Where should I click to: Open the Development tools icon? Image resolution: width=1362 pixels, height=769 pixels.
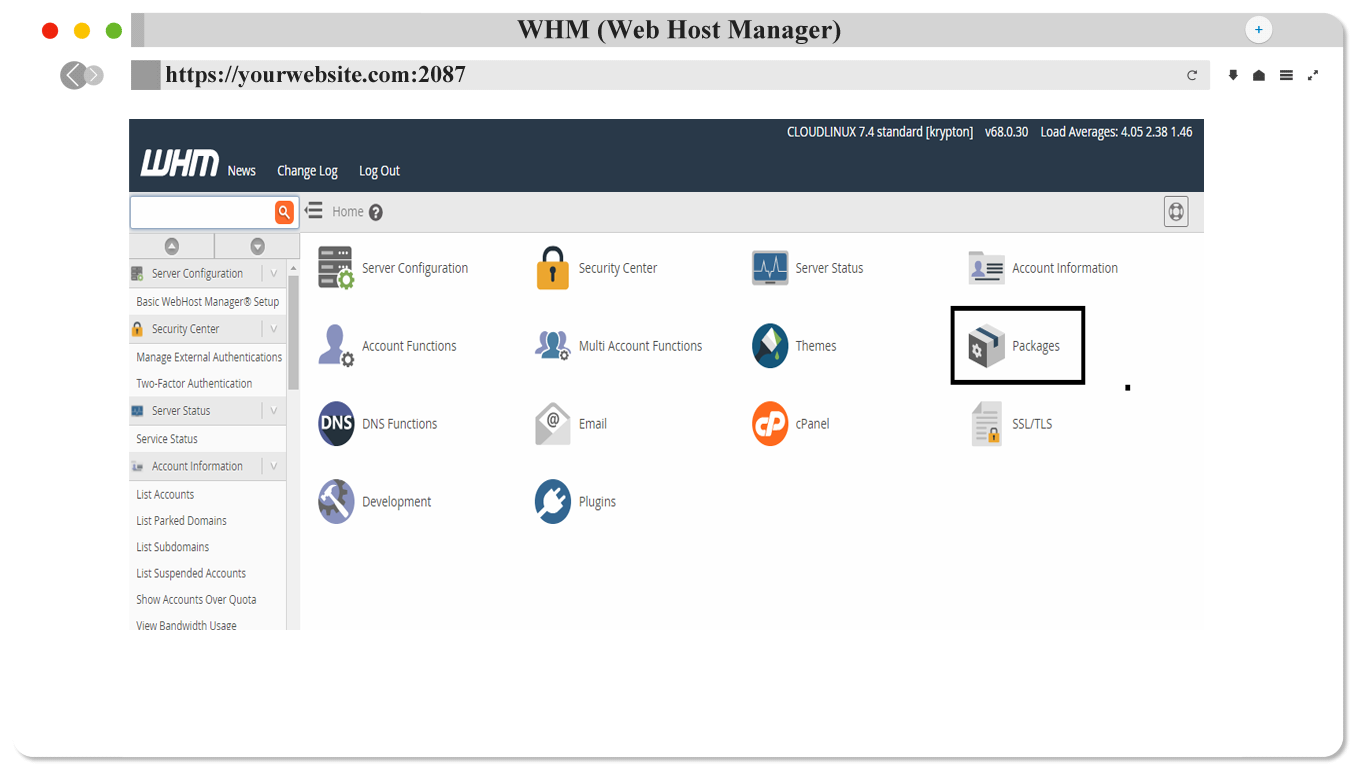[x=336, y=502]
